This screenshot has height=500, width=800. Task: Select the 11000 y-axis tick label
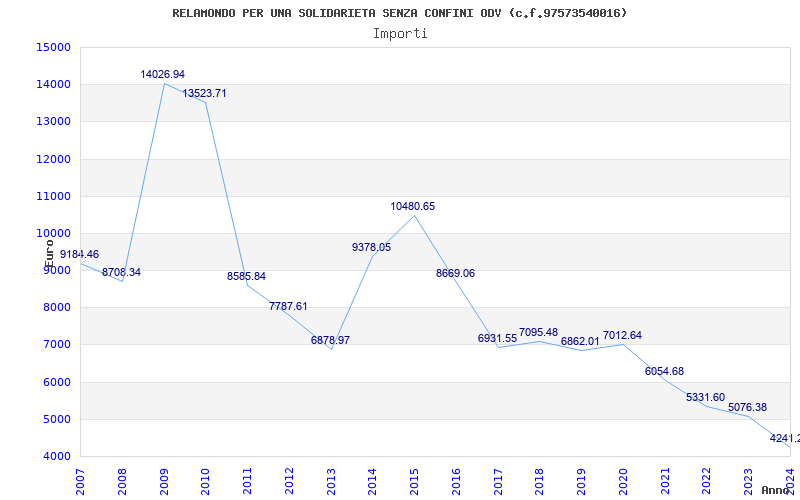point(53,196)
